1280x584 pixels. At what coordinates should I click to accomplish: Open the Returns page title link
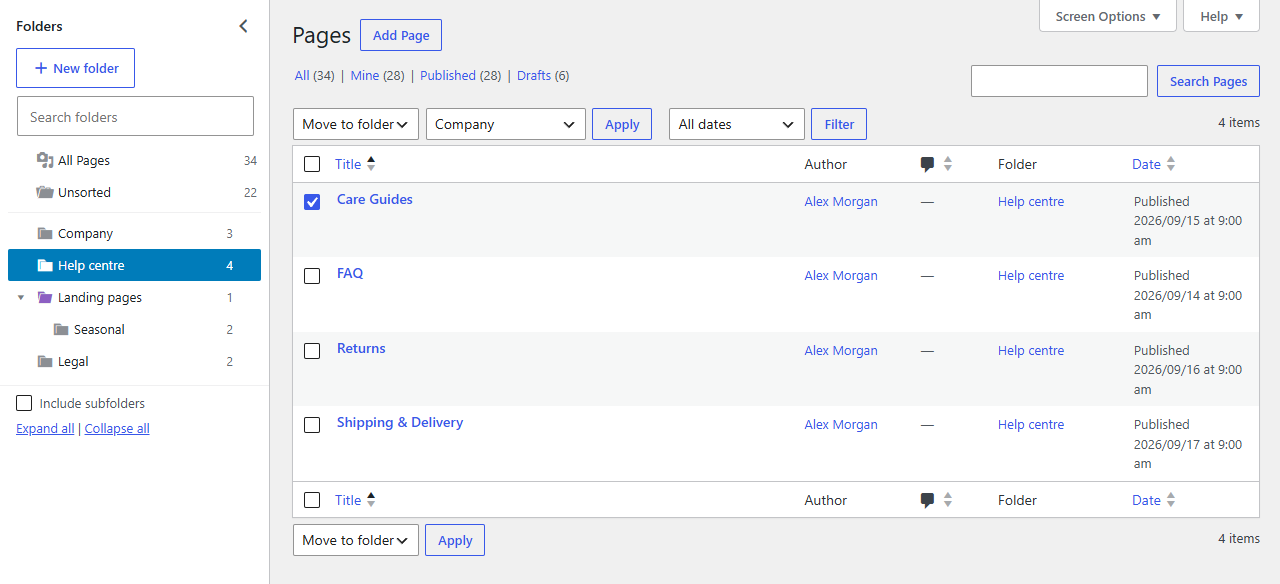coord(361,348)
